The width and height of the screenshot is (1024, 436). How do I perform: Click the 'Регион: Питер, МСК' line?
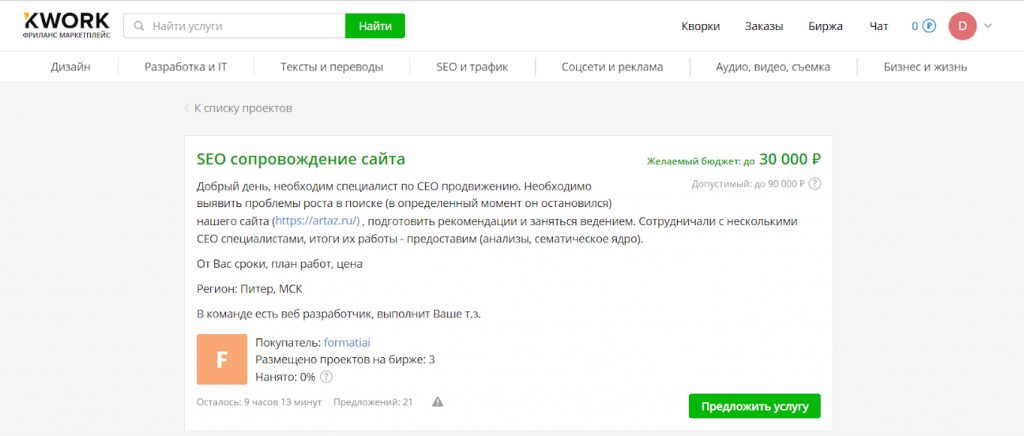[x=249, y=289]
